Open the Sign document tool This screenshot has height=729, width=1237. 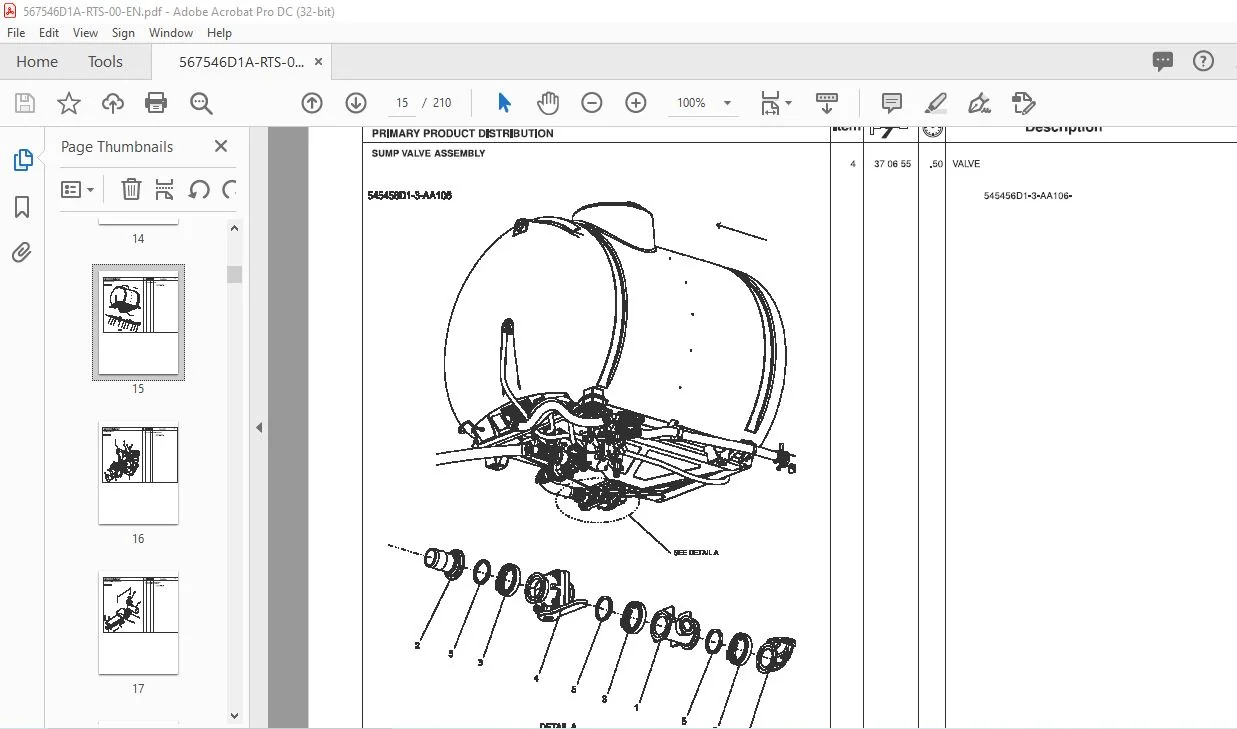pyautogui.click(x=980, y=103)
